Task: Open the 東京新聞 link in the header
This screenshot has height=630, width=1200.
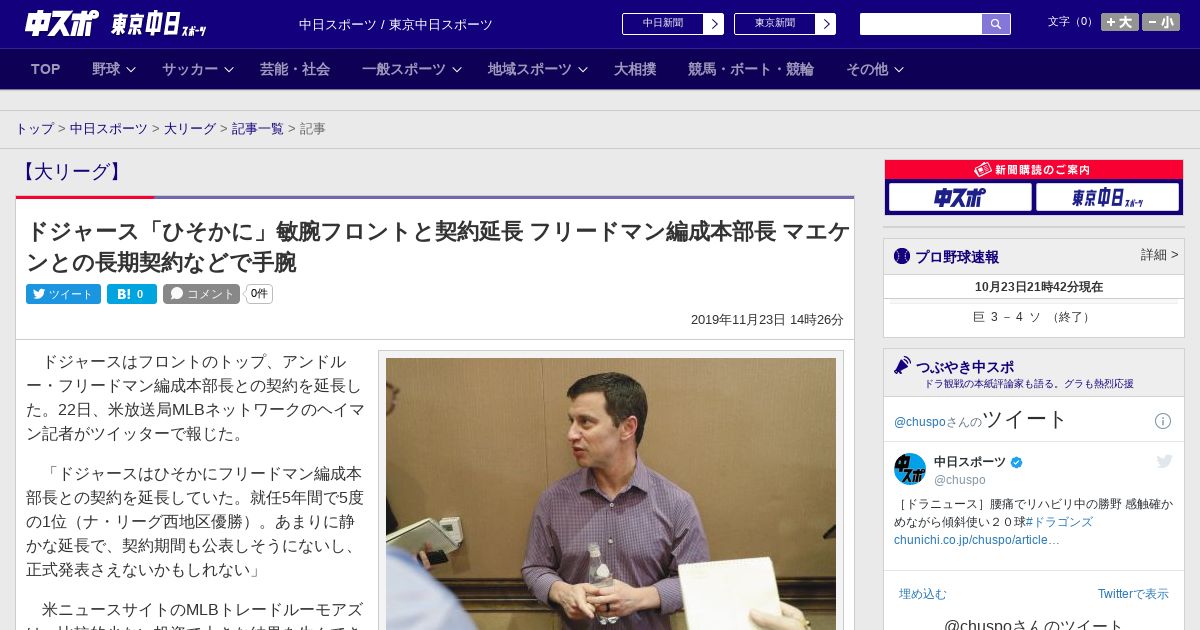Action: 775,24
